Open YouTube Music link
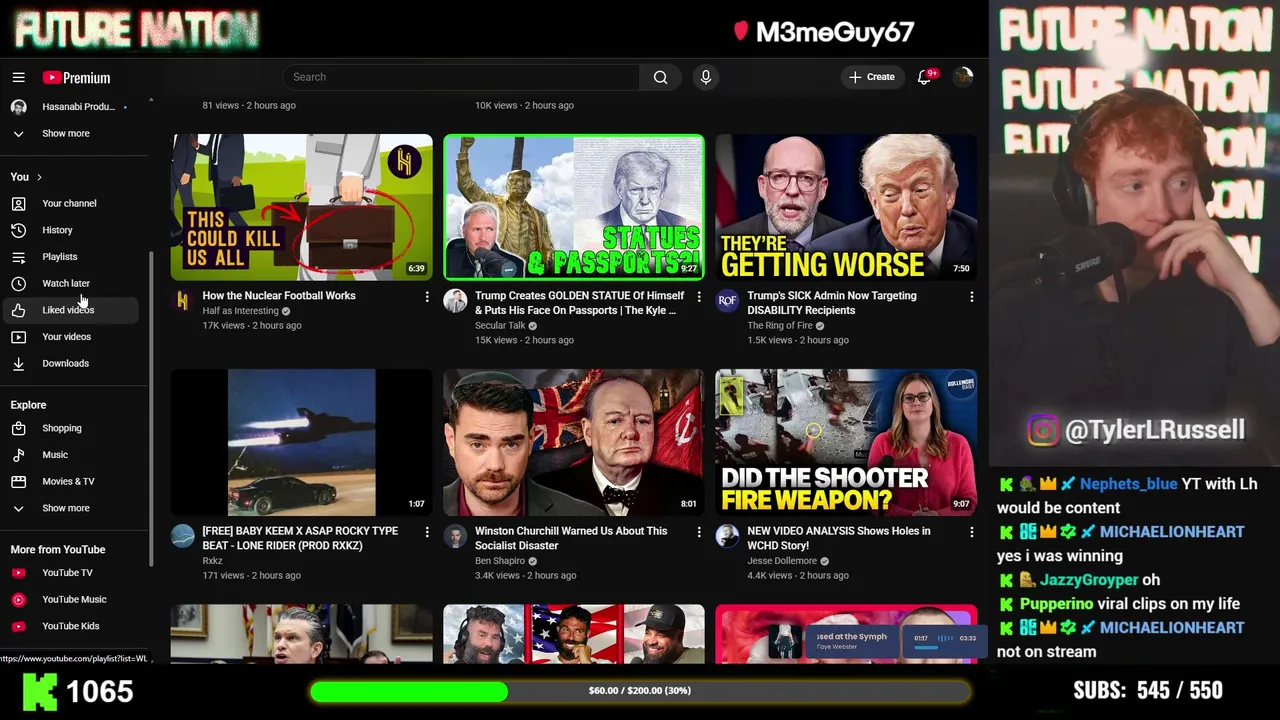Viewport: 1280px width, 720px height. 75,599
